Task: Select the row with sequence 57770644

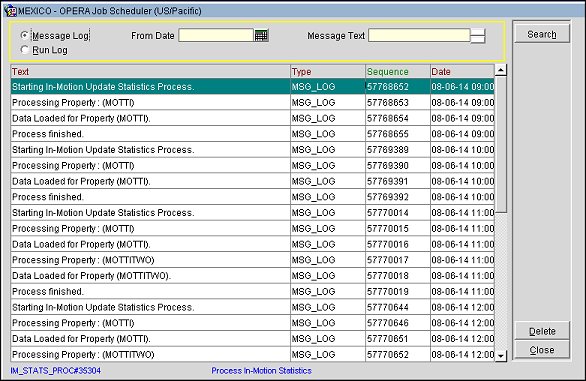Action: tap(253, 307)
